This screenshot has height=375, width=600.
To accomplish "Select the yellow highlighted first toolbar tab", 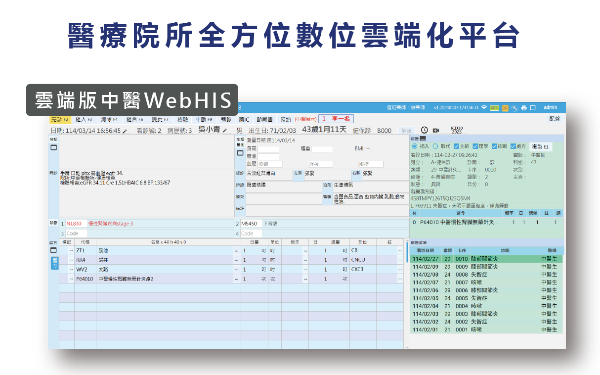I will pos(60,120).
